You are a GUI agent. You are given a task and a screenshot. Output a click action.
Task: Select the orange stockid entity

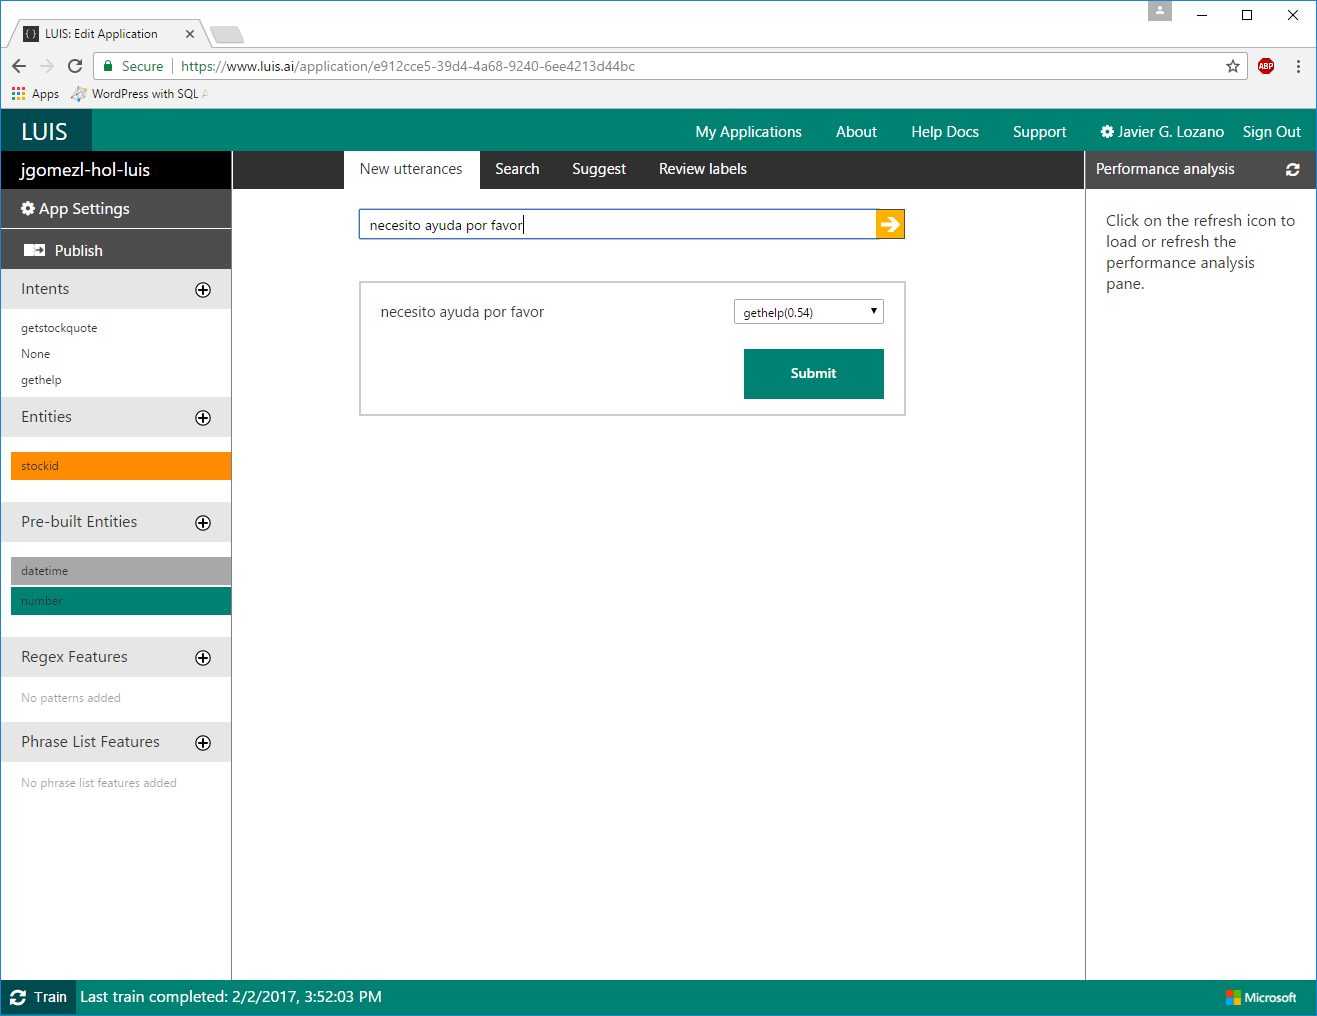[x=121, y=466]
